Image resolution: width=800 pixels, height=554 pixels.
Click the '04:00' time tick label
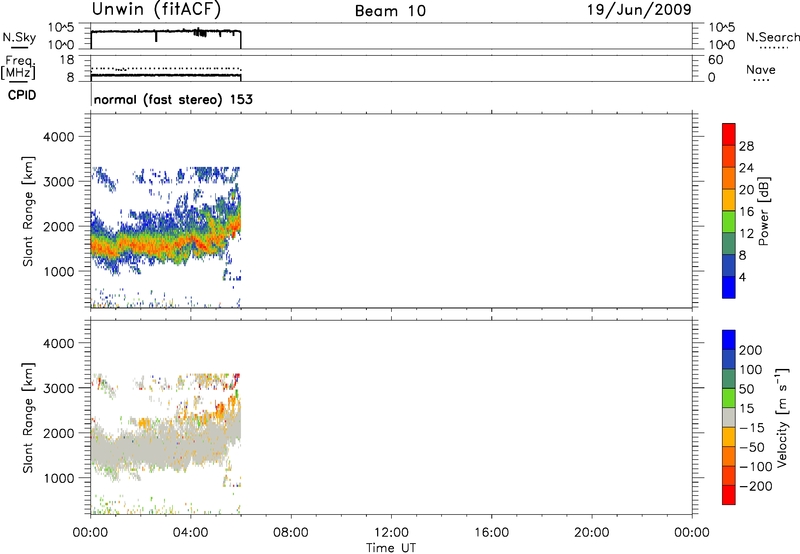click(x=190, y=533)
